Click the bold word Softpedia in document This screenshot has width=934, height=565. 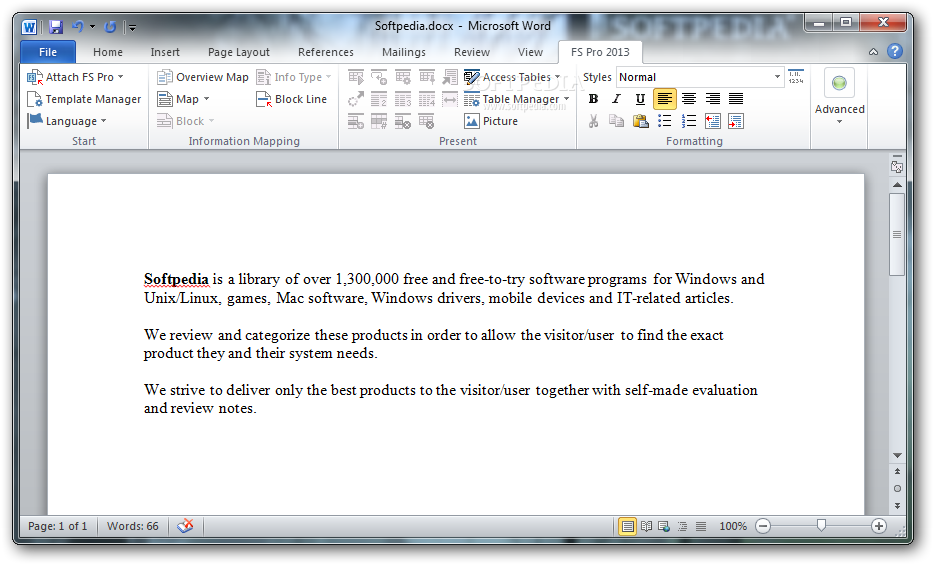tap(176, 279)
